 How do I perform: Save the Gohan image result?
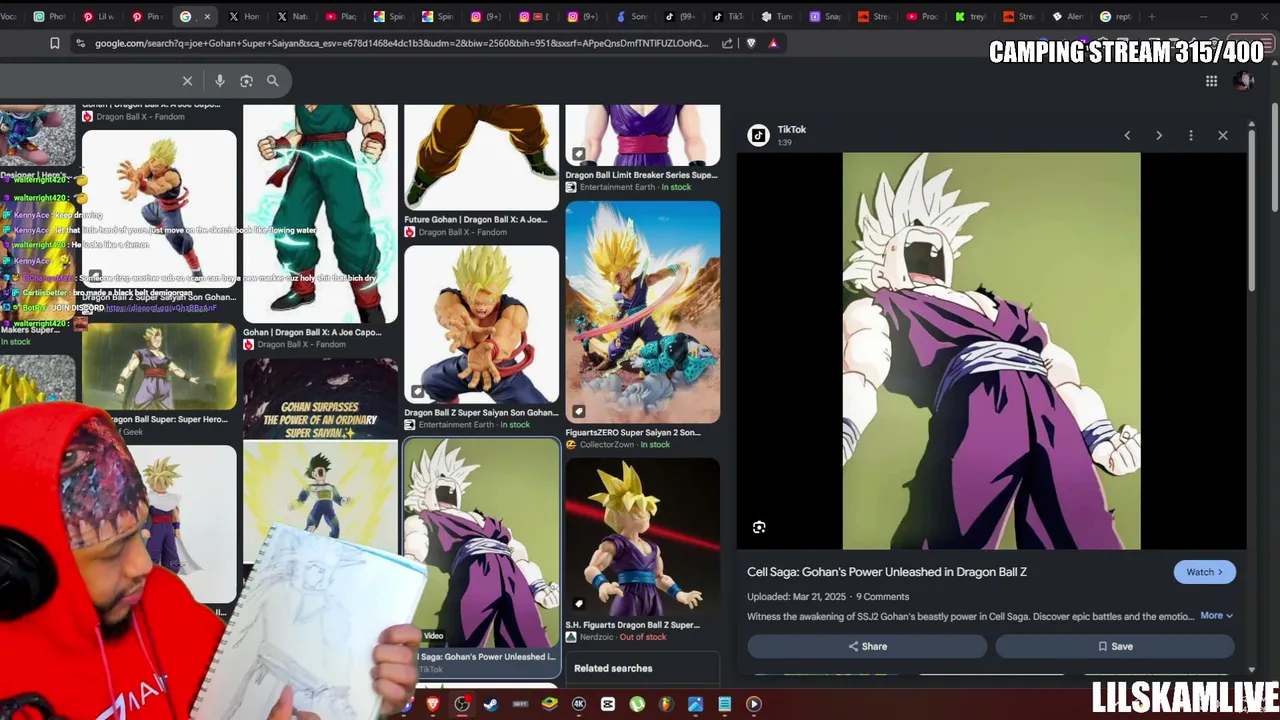pyautogui.click(x=1115, y=646)
